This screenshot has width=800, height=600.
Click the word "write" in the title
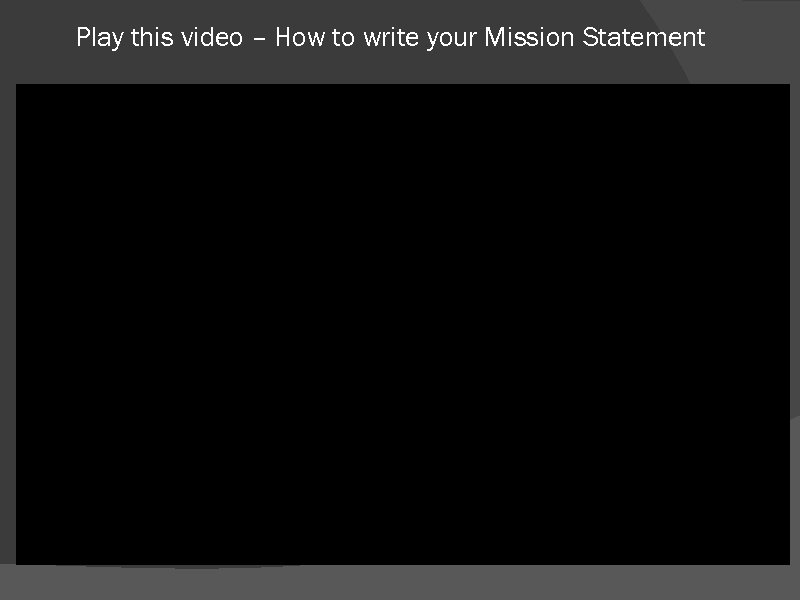(x=391, y=37)
